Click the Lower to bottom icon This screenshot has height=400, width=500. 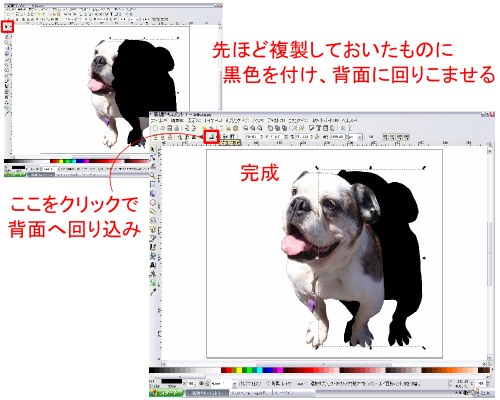(x=211, y=137)
